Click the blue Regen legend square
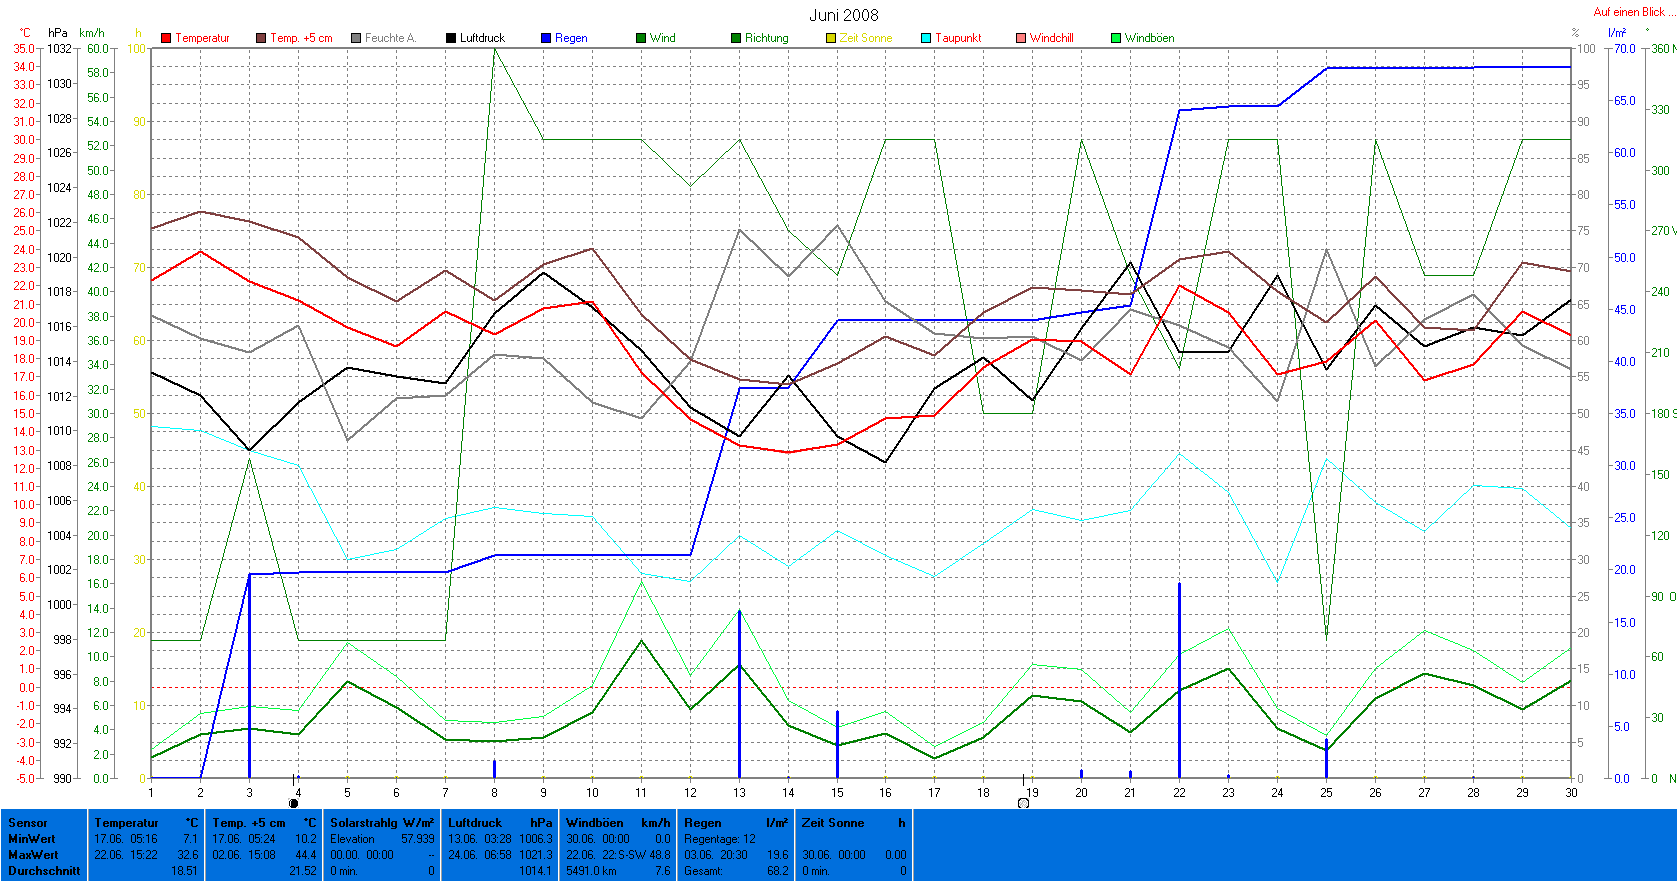 (x=546, y=38)
